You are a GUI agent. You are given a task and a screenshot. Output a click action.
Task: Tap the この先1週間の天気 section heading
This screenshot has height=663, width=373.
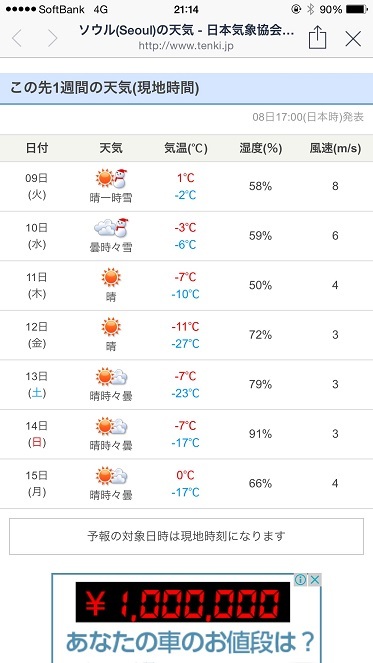[104, 88]
